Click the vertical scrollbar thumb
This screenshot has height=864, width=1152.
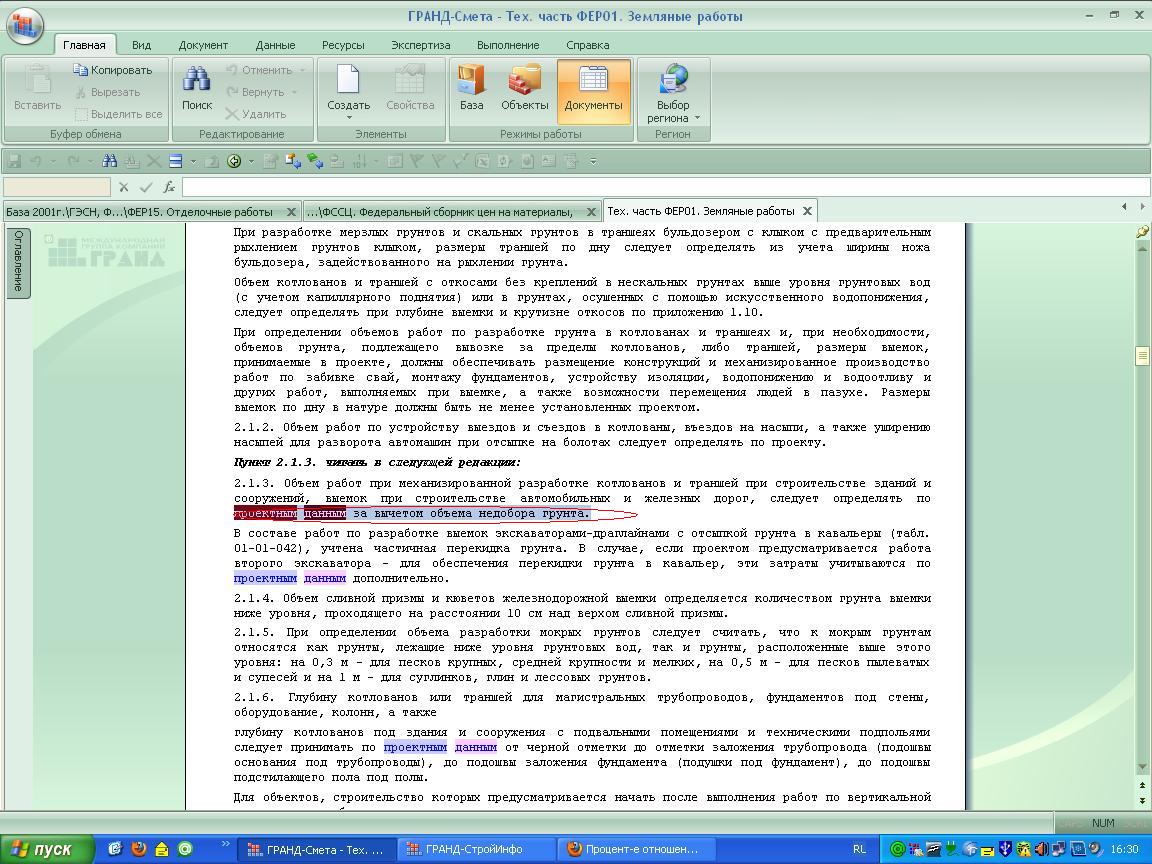click(1142, 356)
